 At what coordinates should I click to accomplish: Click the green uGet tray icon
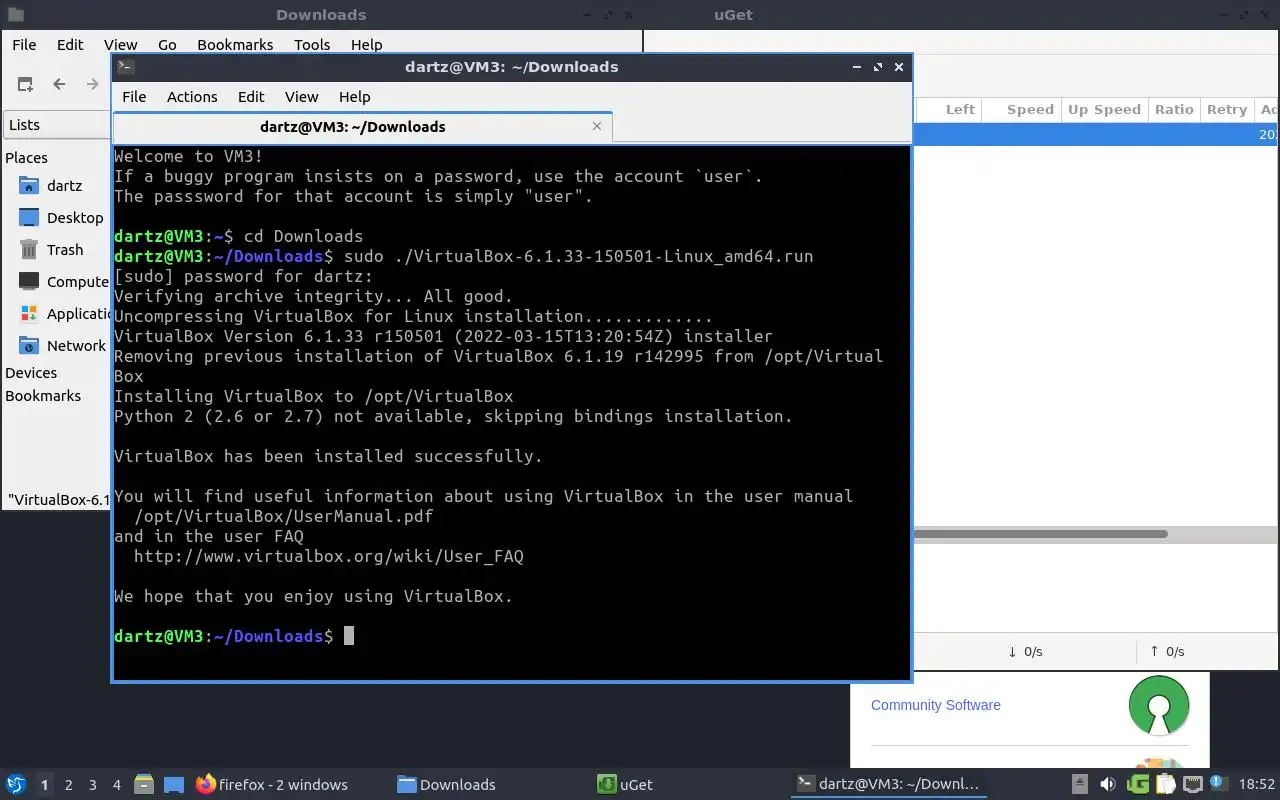(x=1137, y=785)
